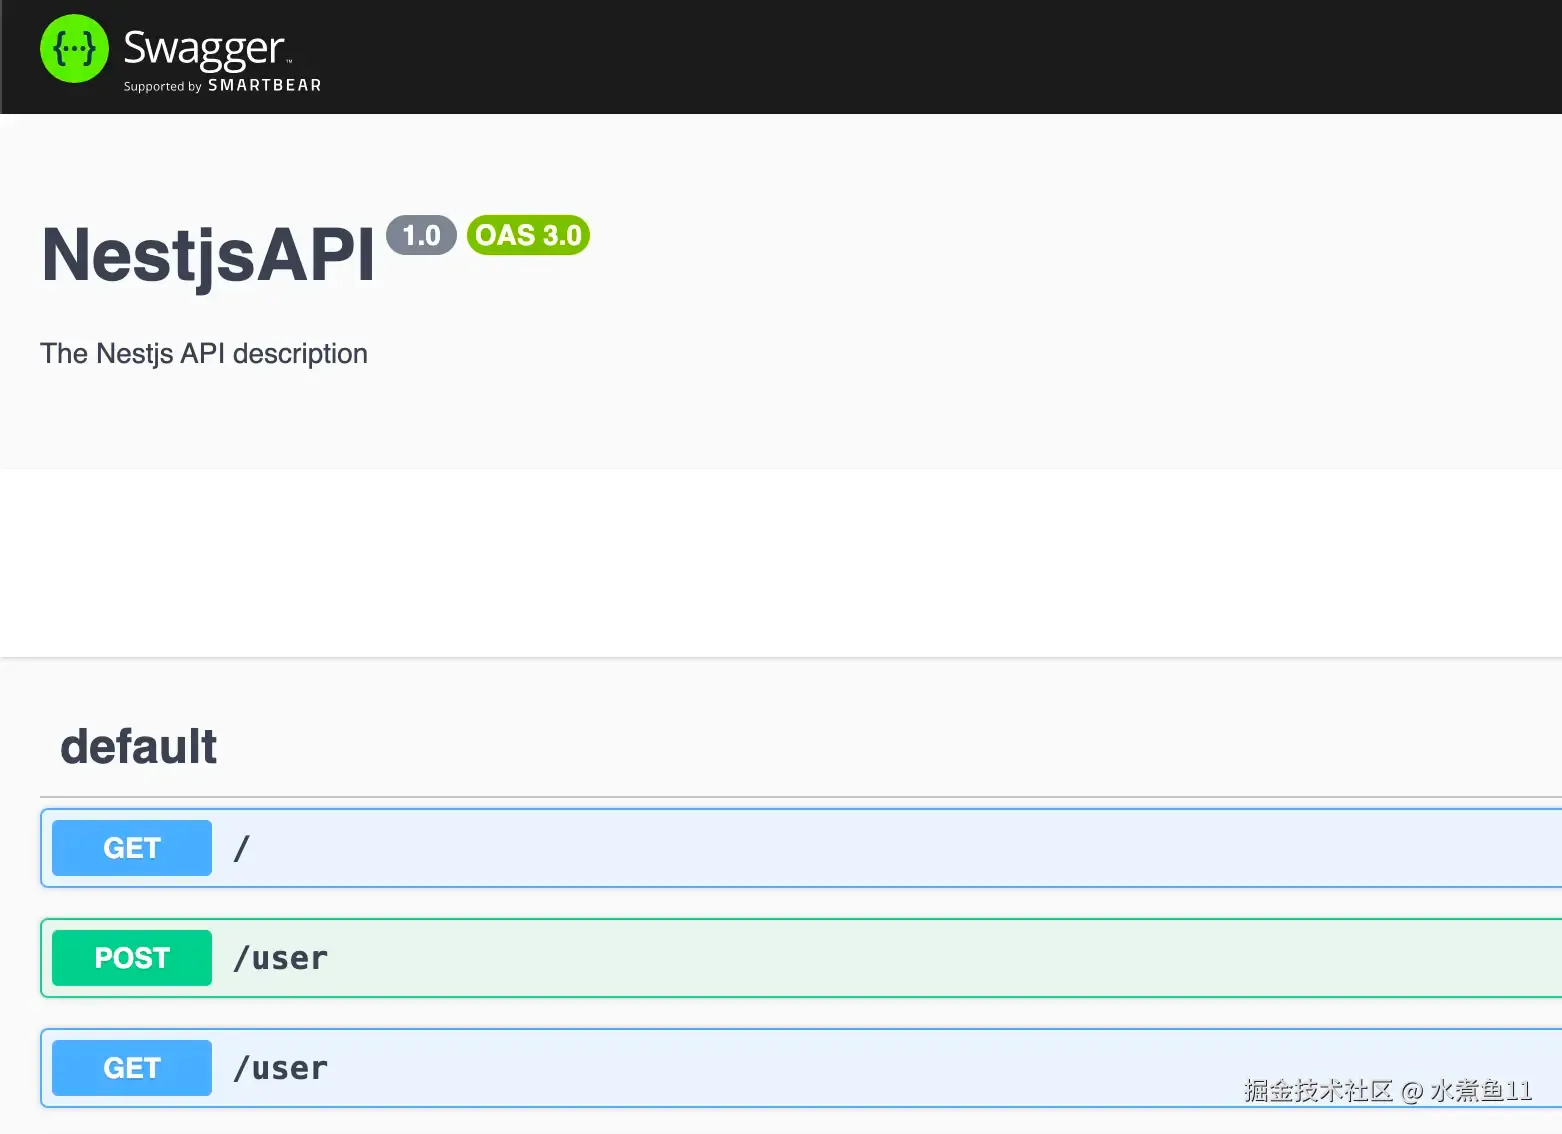The image size is (1562, 1134).
Task: Expand the GET /user operation
Action: click(801, 1068)
